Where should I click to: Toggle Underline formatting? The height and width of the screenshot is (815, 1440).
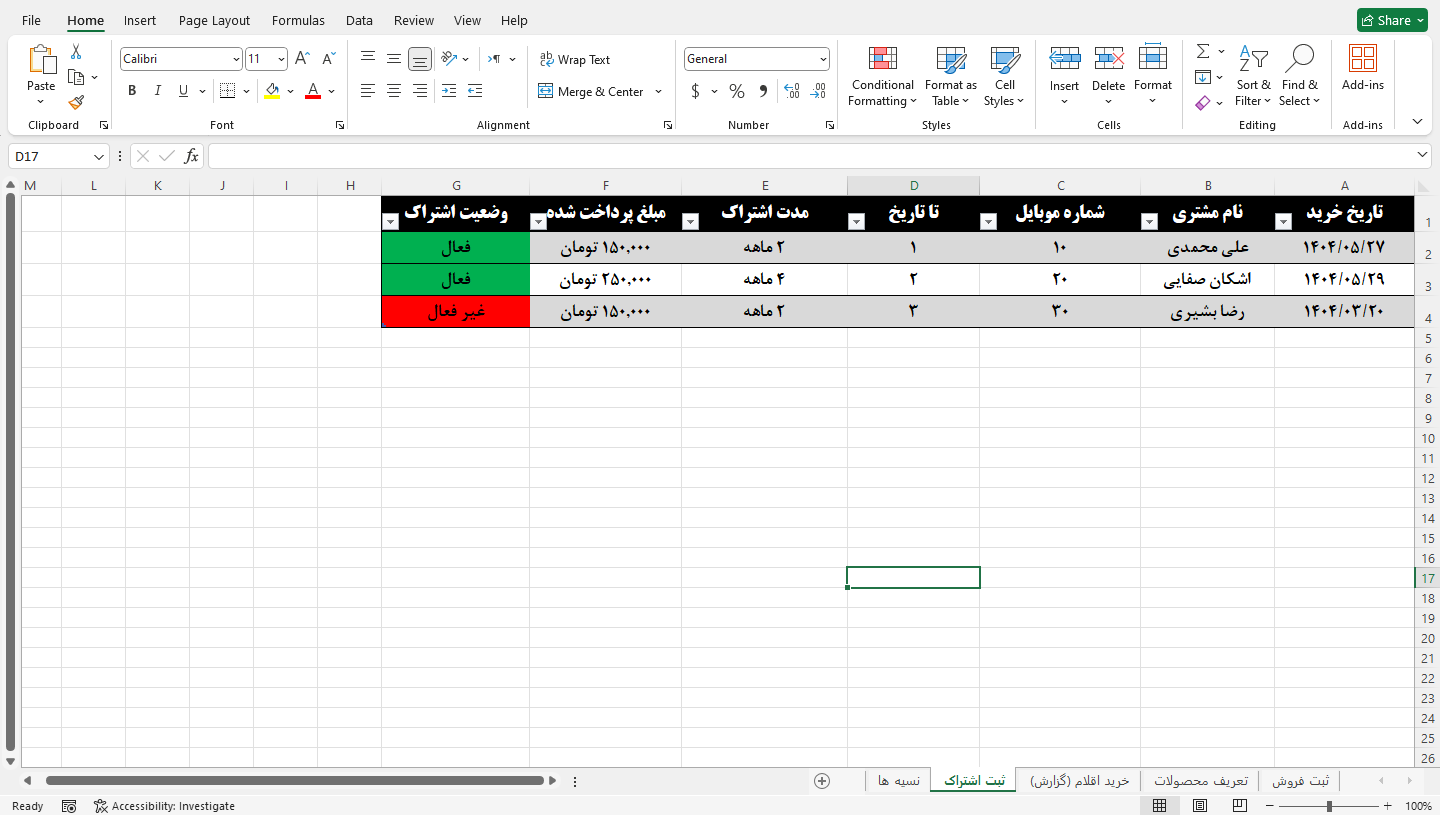tap(183, 91)
